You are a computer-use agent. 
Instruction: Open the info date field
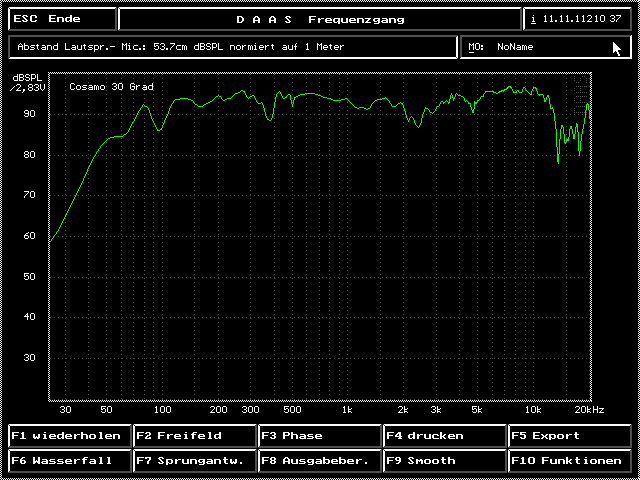pyautogui.click(x=577, y=19)
